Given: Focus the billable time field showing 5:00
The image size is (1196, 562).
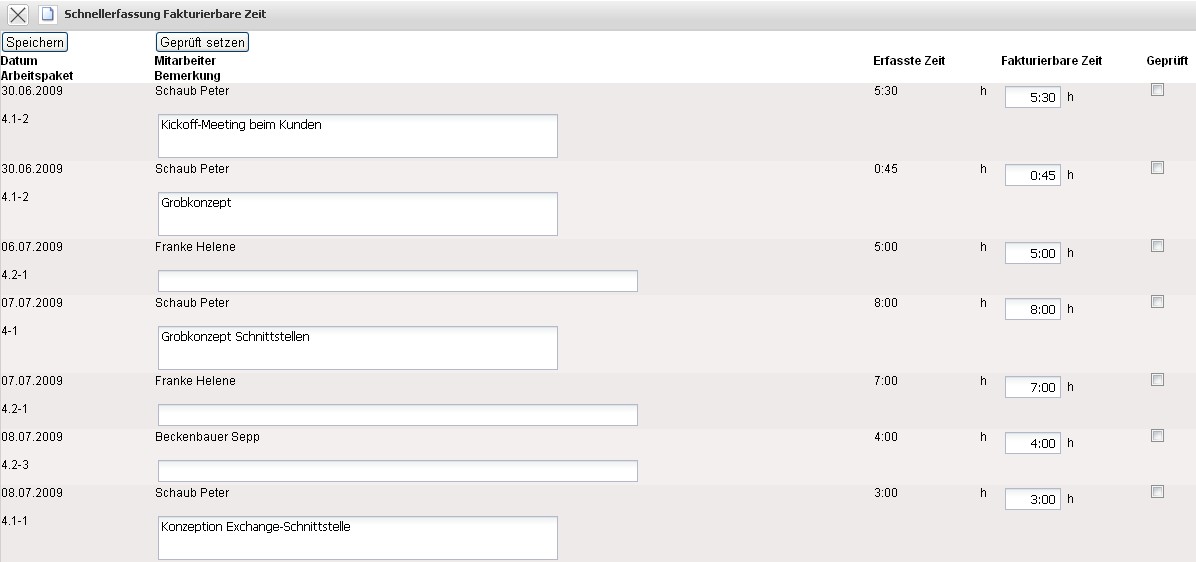Looking at the screenshot, I should 1032,254.
